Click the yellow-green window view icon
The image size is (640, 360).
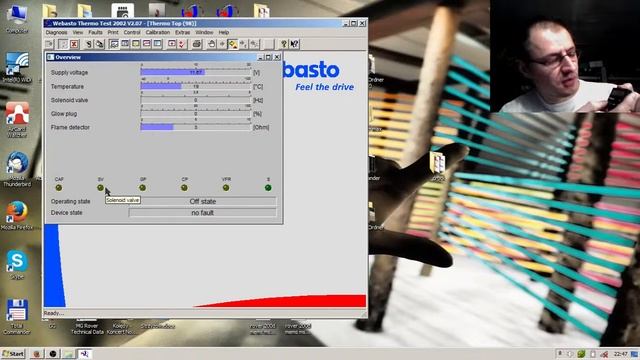coord(136,44)
